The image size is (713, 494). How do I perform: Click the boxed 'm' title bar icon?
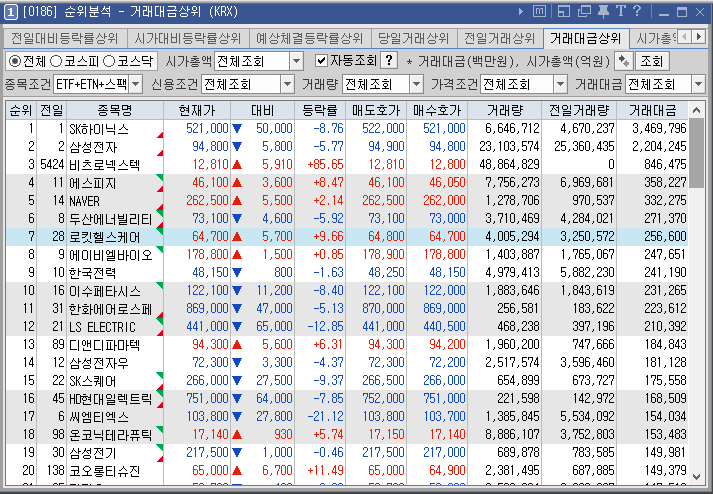tap(539, 11)
